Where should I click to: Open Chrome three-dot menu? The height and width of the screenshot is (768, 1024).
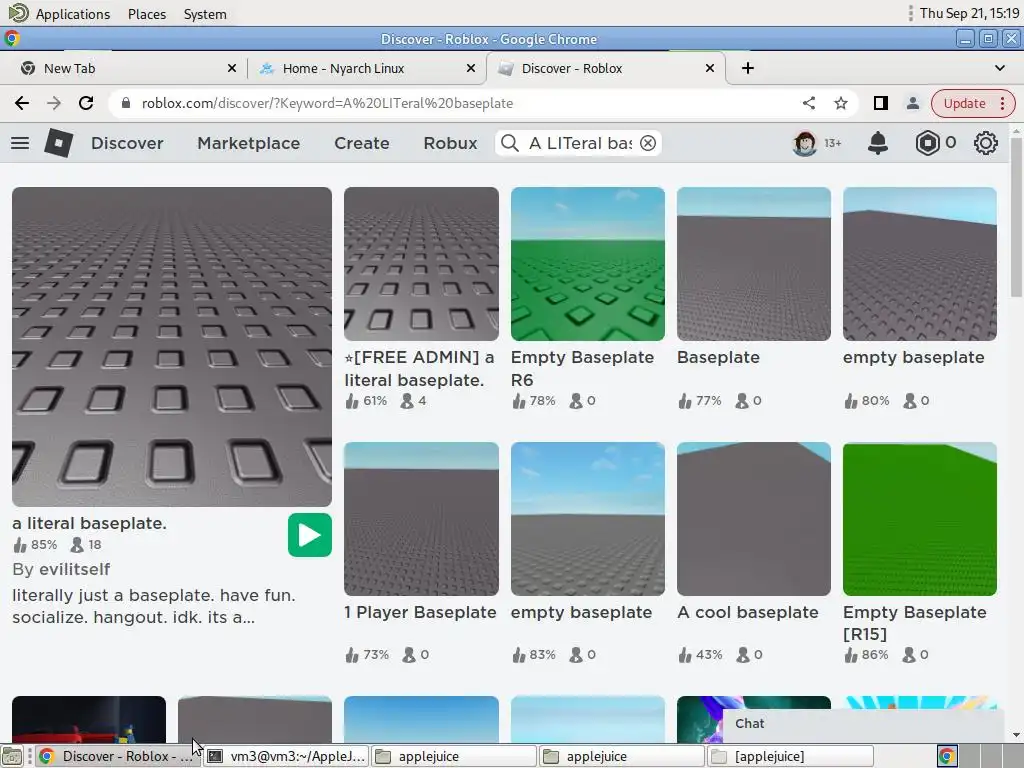tap(1002, 103)
